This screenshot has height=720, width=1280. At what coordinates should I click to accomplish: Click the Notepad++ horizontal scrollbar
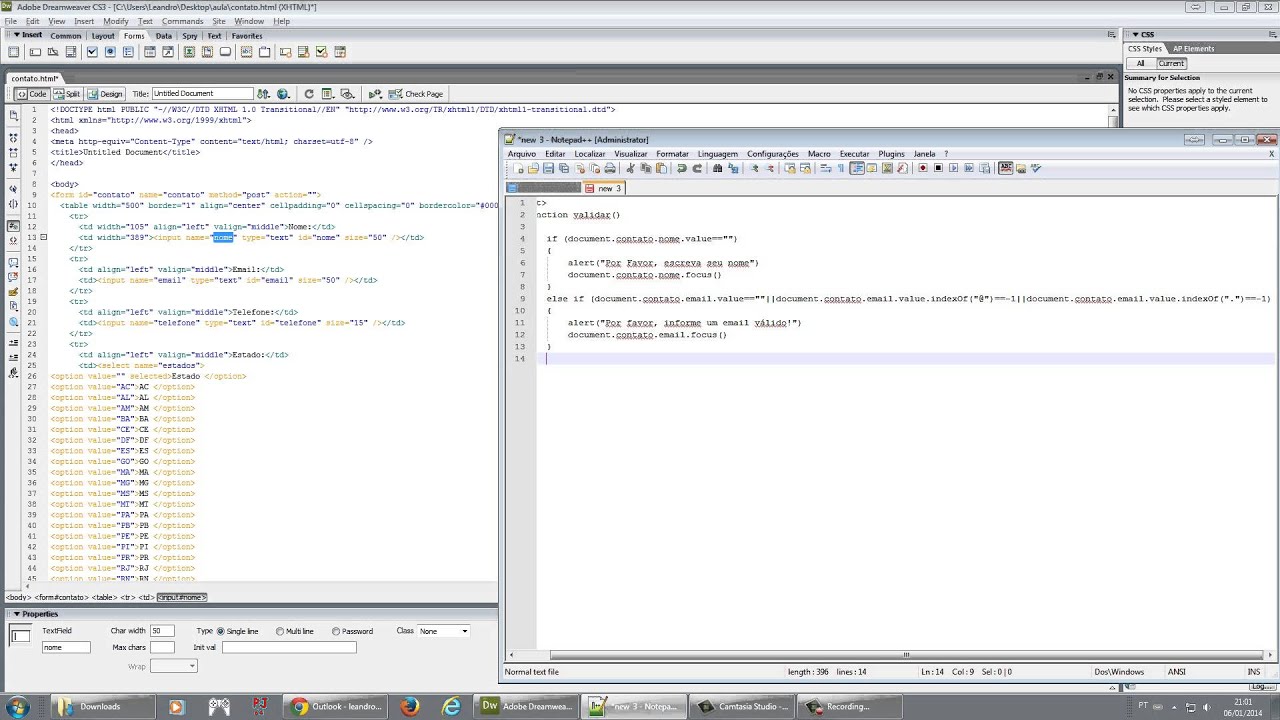click(x=905, y=656)
